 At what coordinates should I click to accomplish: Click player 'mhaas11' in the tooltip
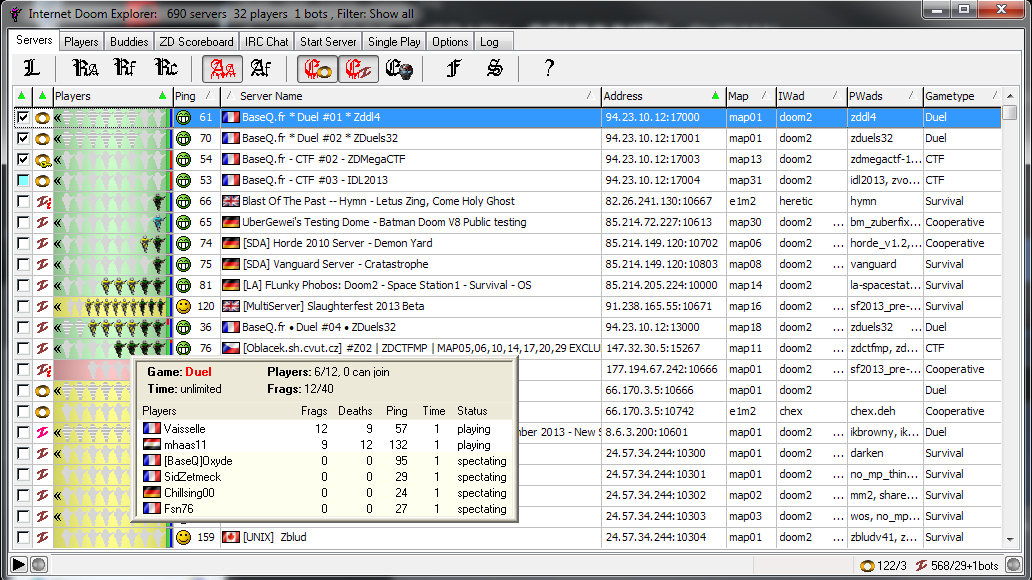(x=185, y=445)
